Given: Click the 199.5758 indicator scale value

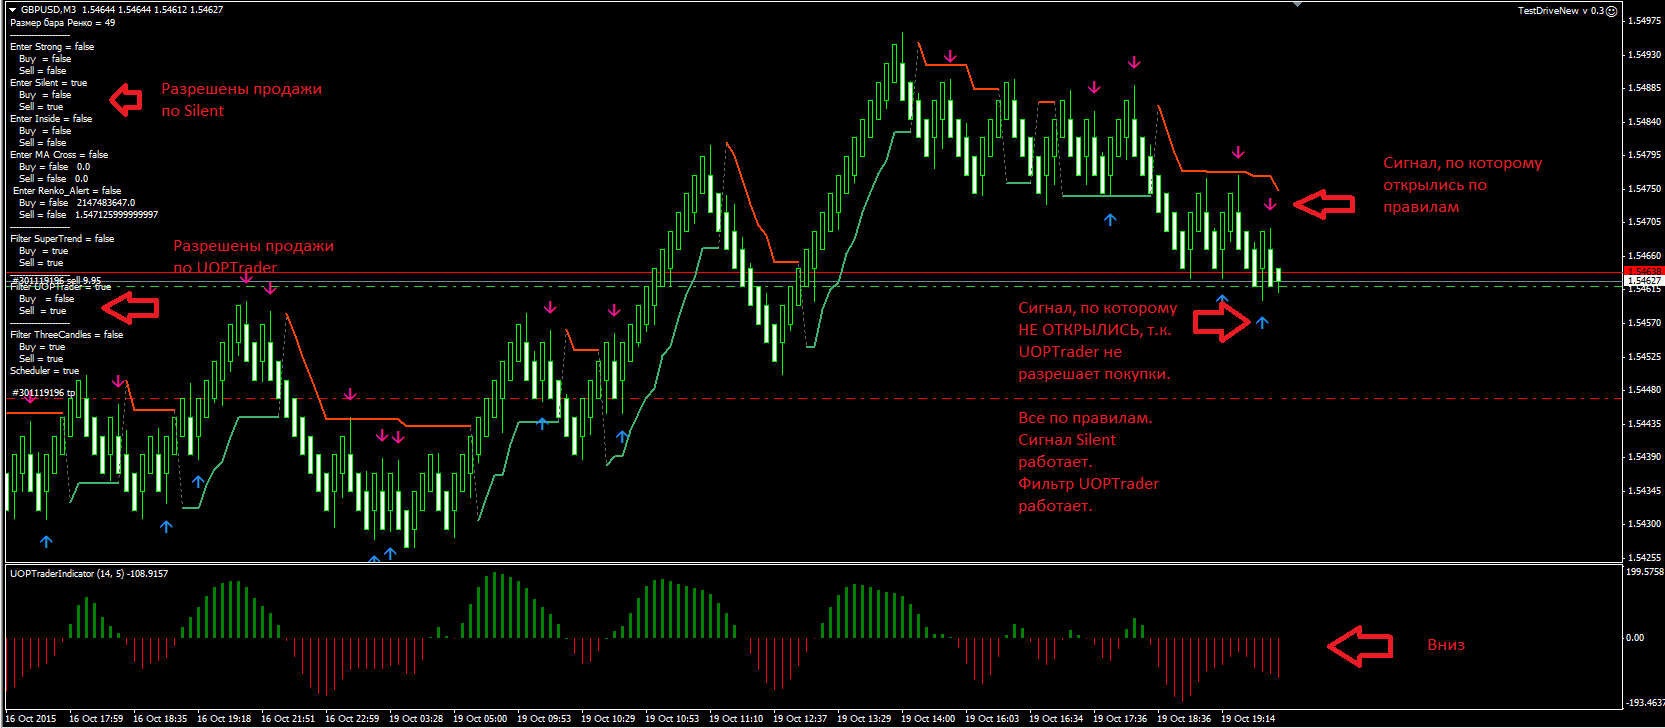Looking at the screenshot, I should point(1645,572).
